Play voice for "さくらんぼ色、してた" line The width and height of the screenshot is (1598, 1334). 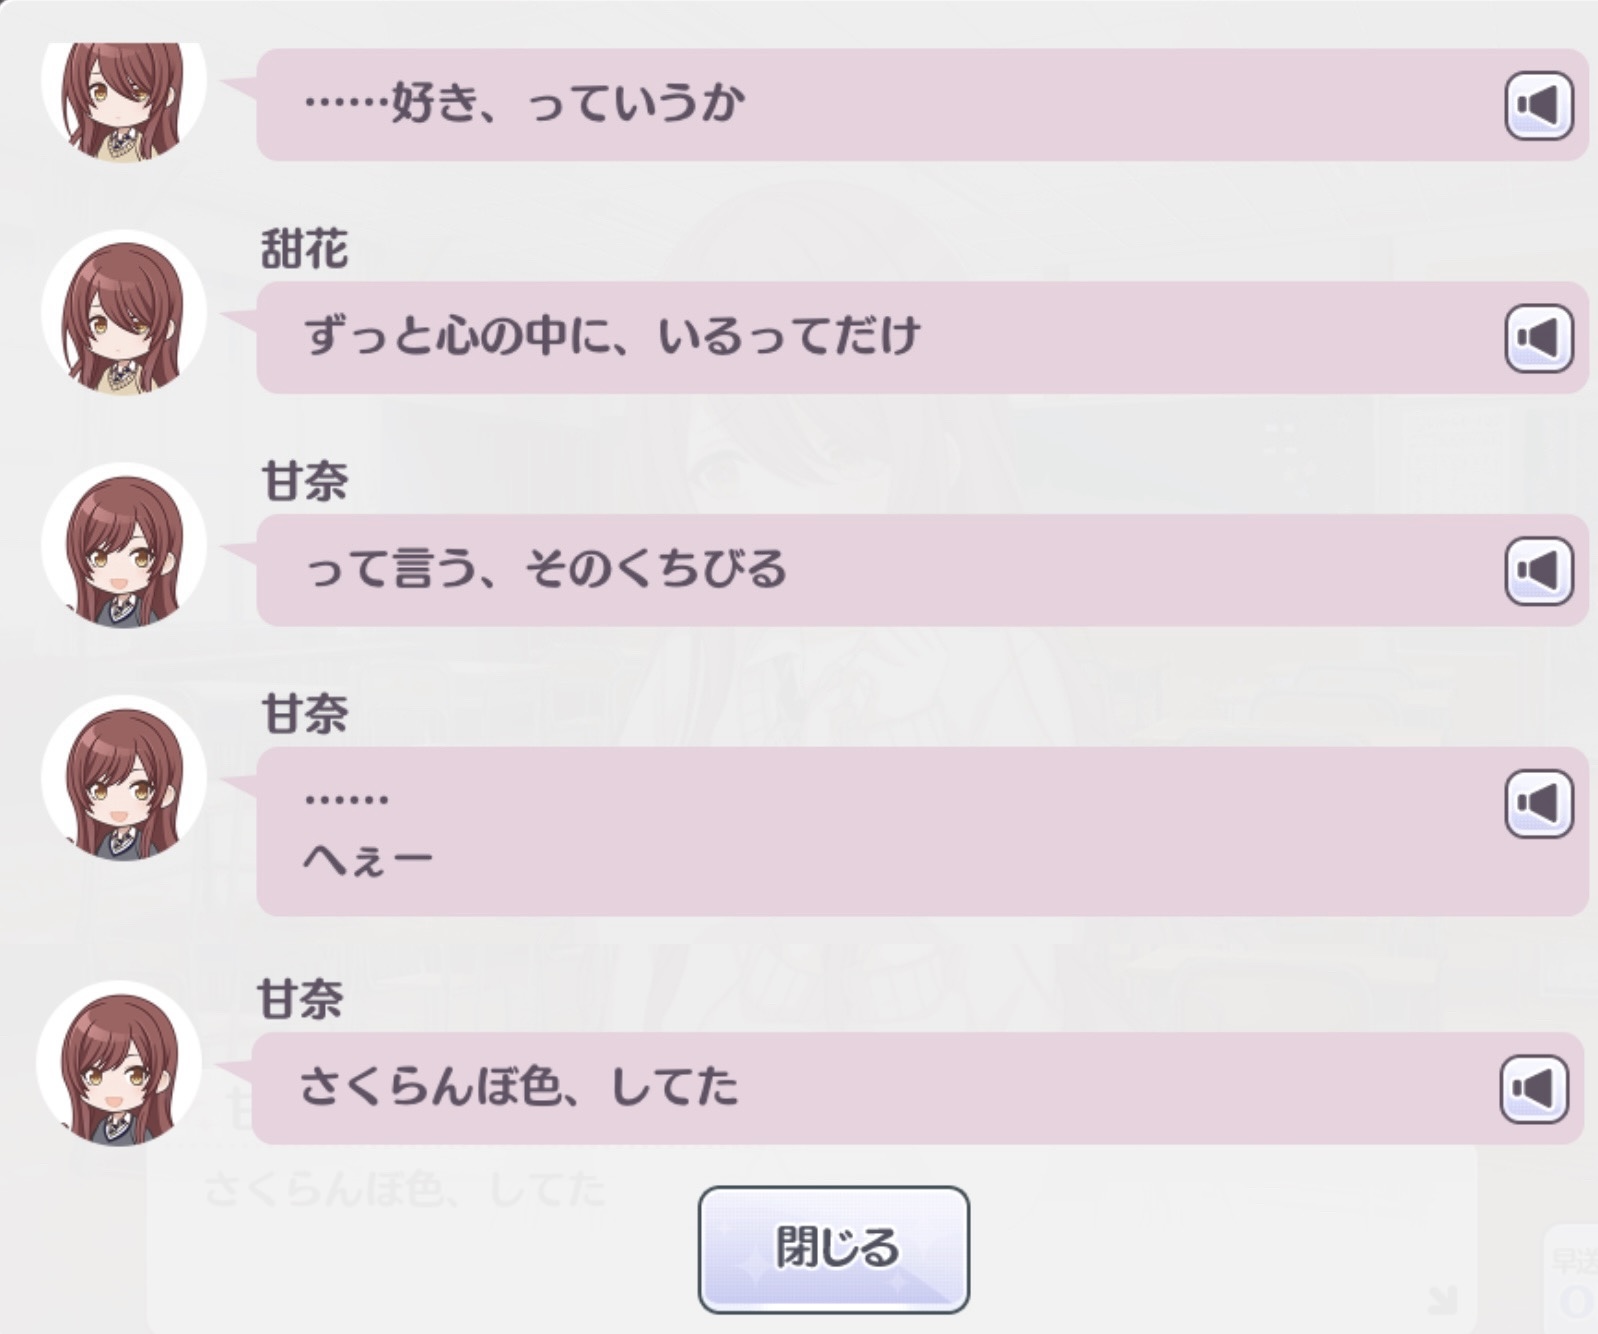(1533, 1088)
